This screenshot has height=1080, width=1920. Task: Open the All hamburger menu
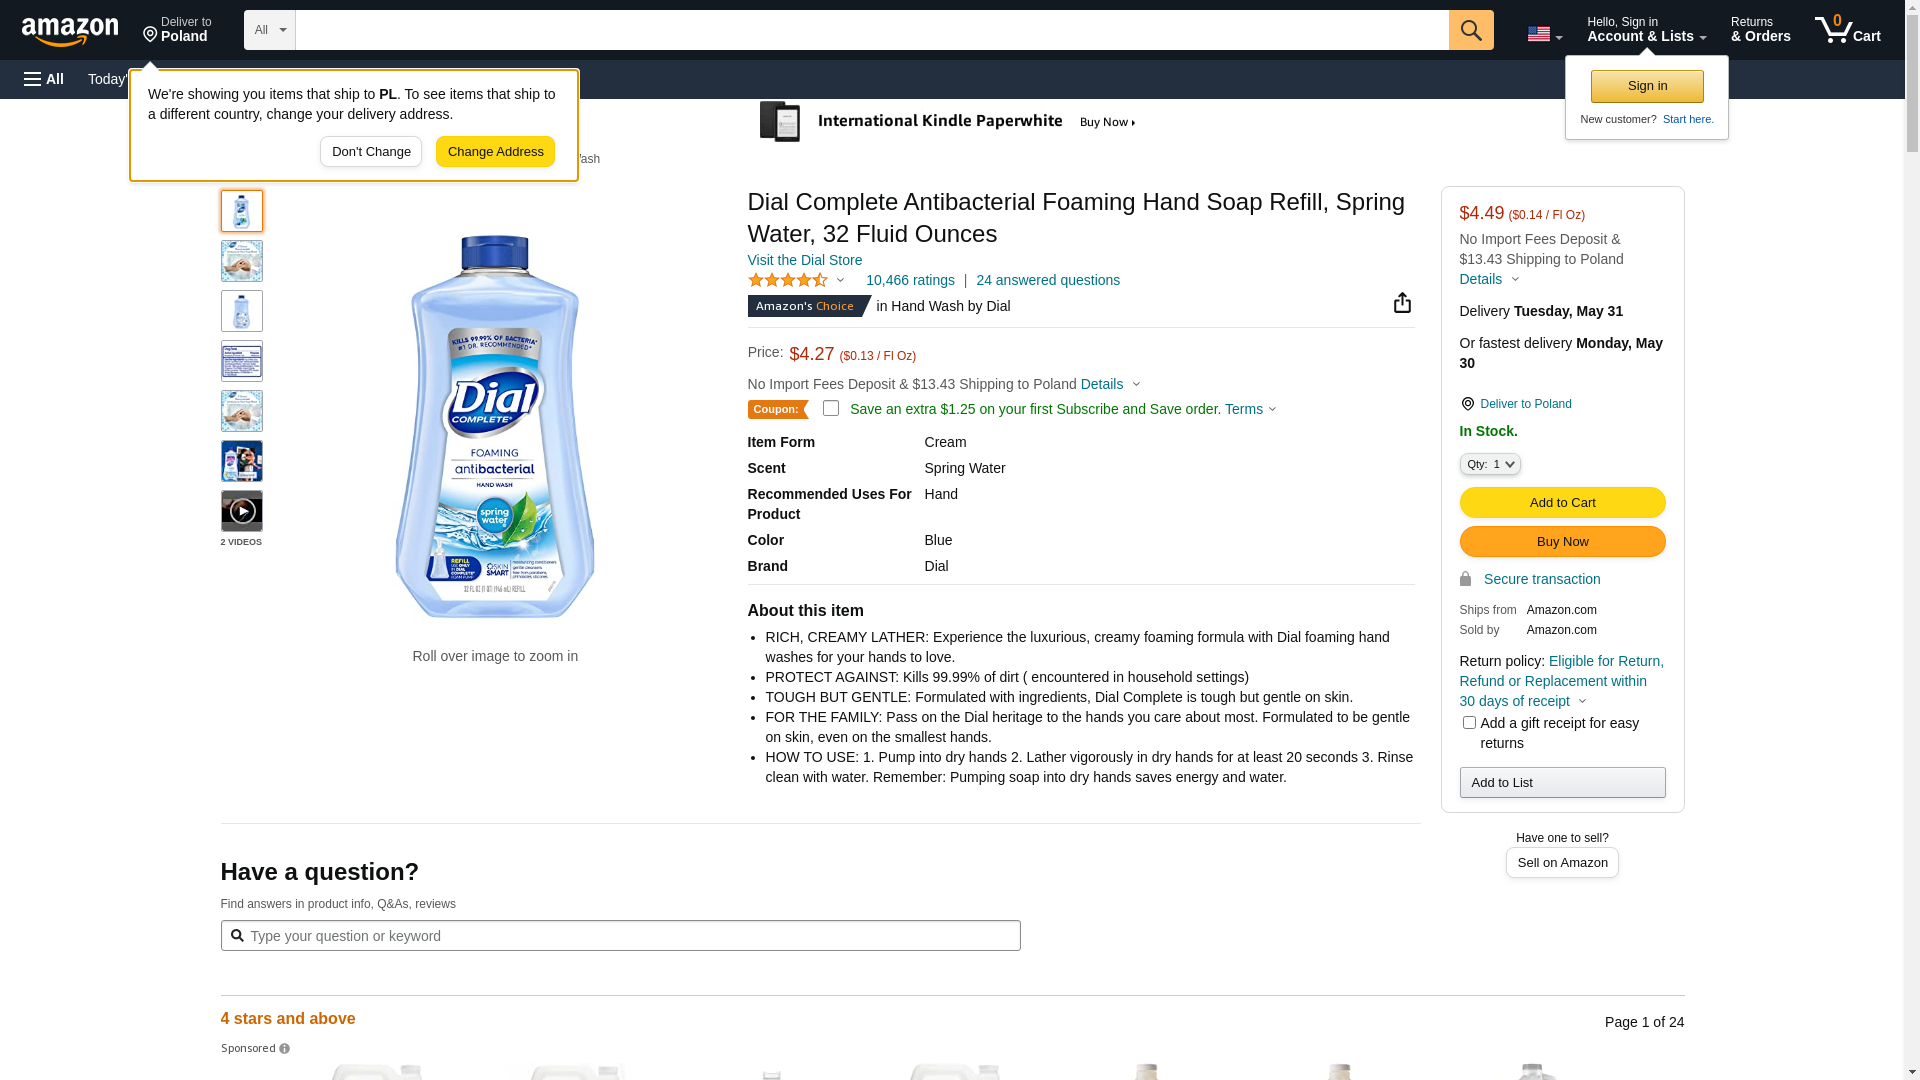coord(44,79)
